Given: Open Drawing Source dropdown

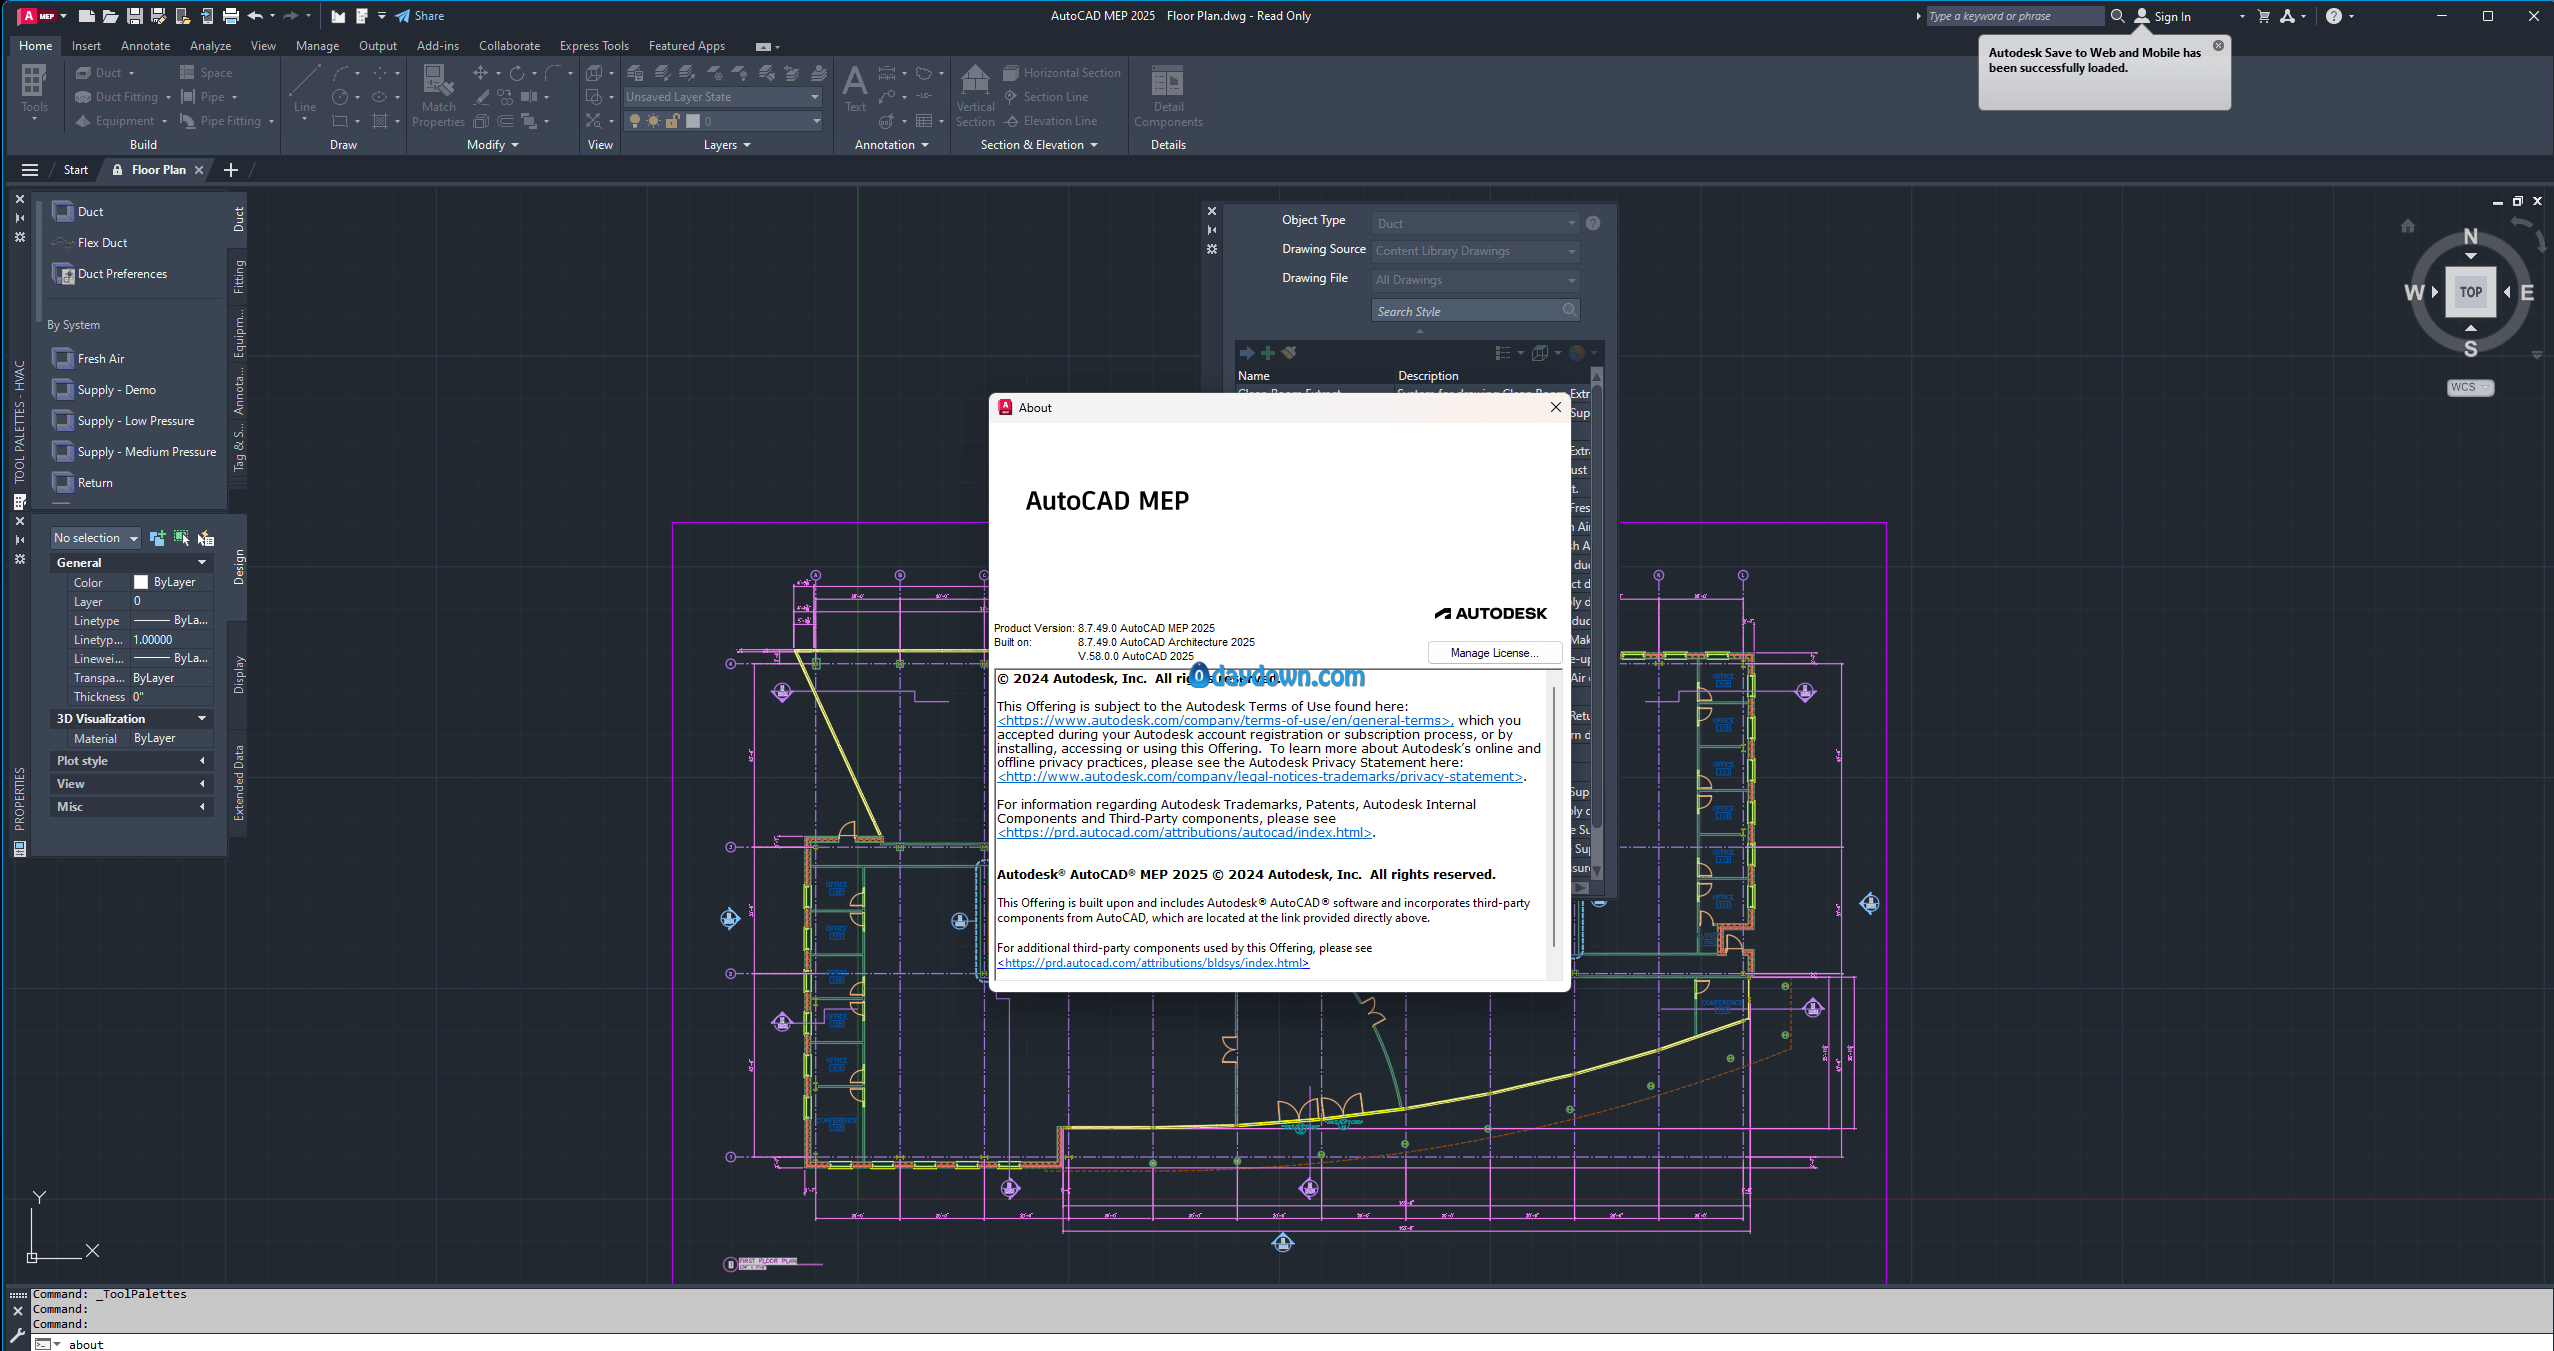Looking at the screenshot, I should click(x=1476, y=251).
